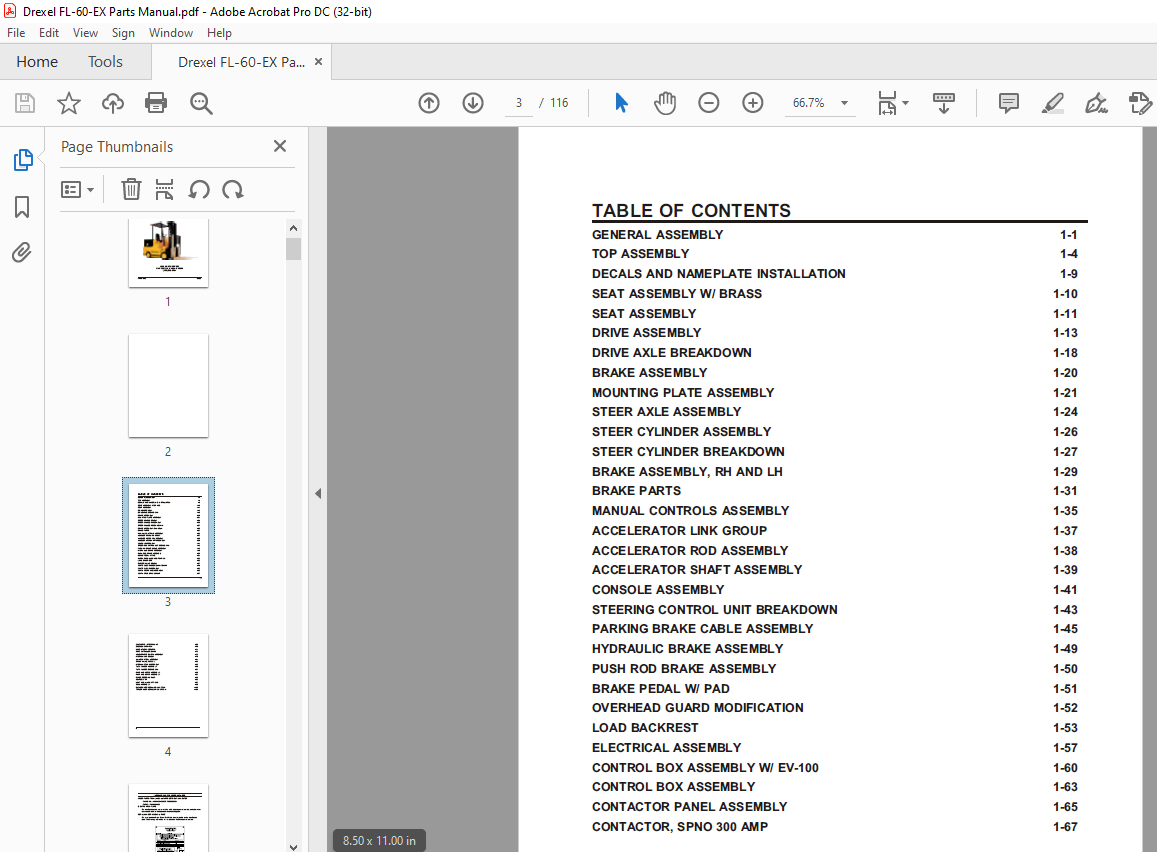Close the Page Thumbnails panel
The width and height of the screenshot is (1157, 852).
pos(280,146)
